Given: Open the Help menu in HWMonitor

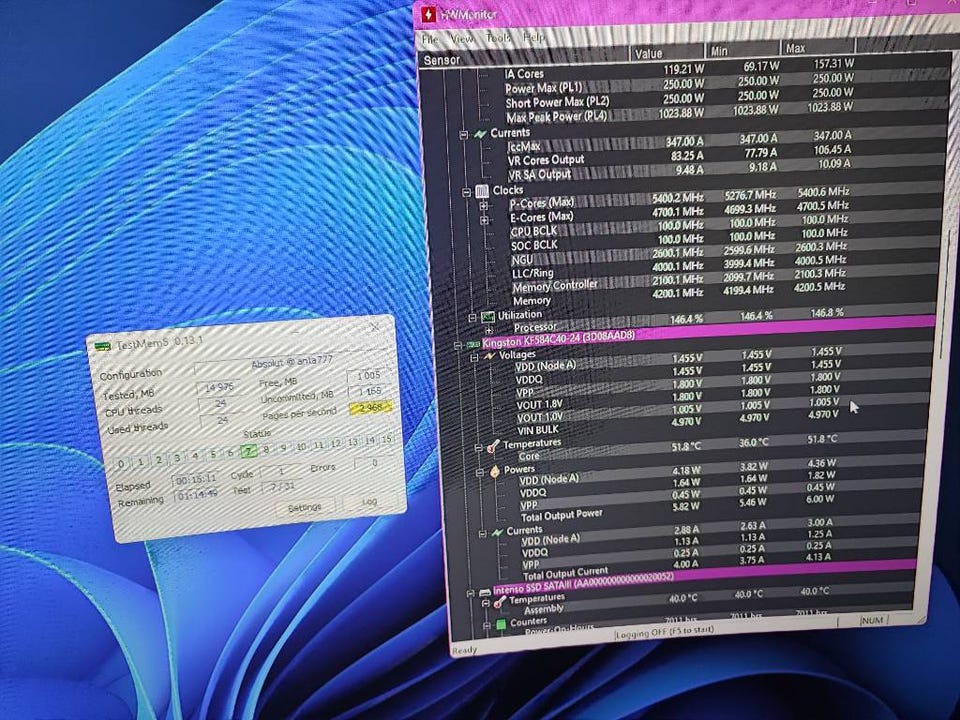Looking at the screenshot, I should (x=533, y=38).
